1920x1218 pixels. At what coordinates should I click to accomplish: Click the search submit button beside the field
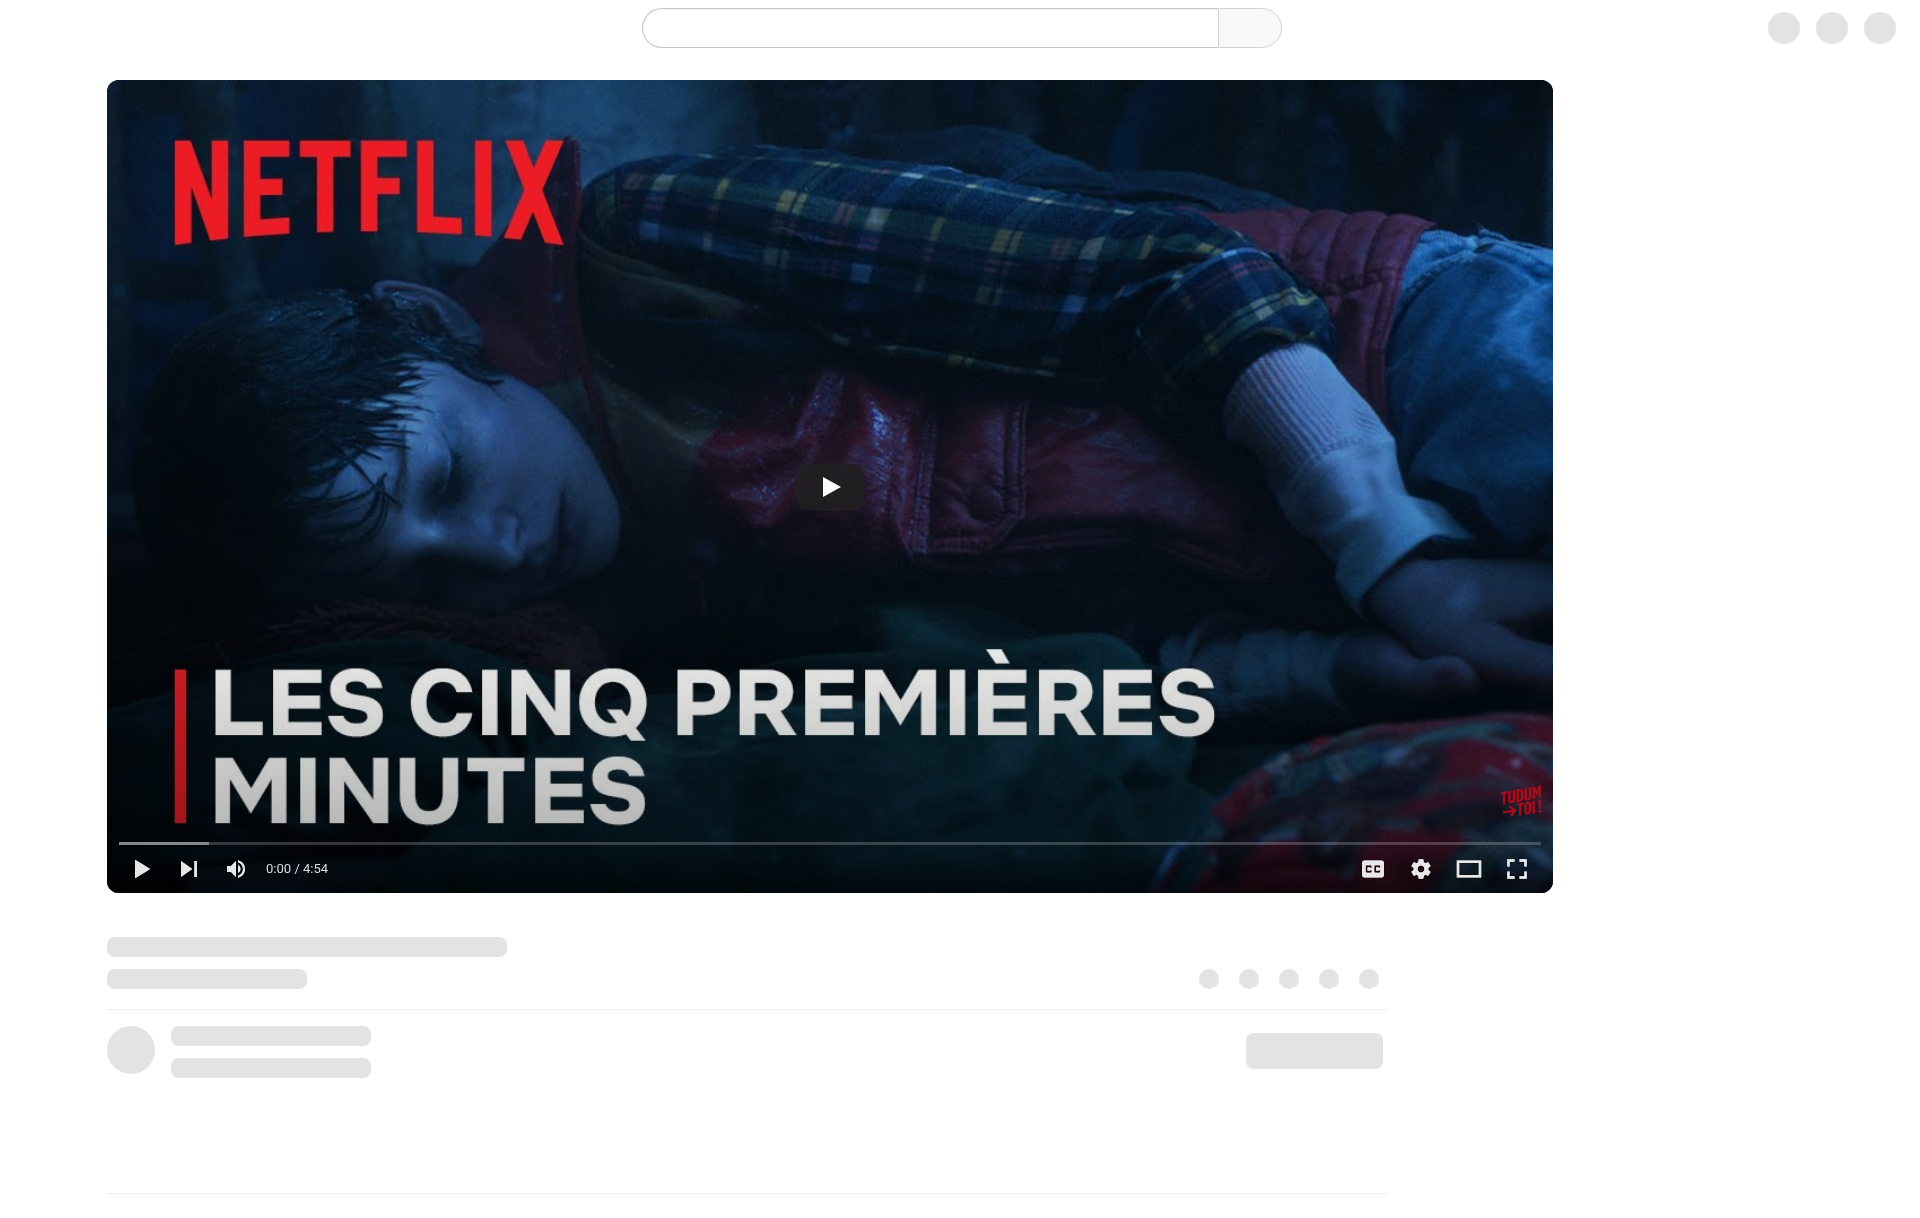pos(1250,28)
